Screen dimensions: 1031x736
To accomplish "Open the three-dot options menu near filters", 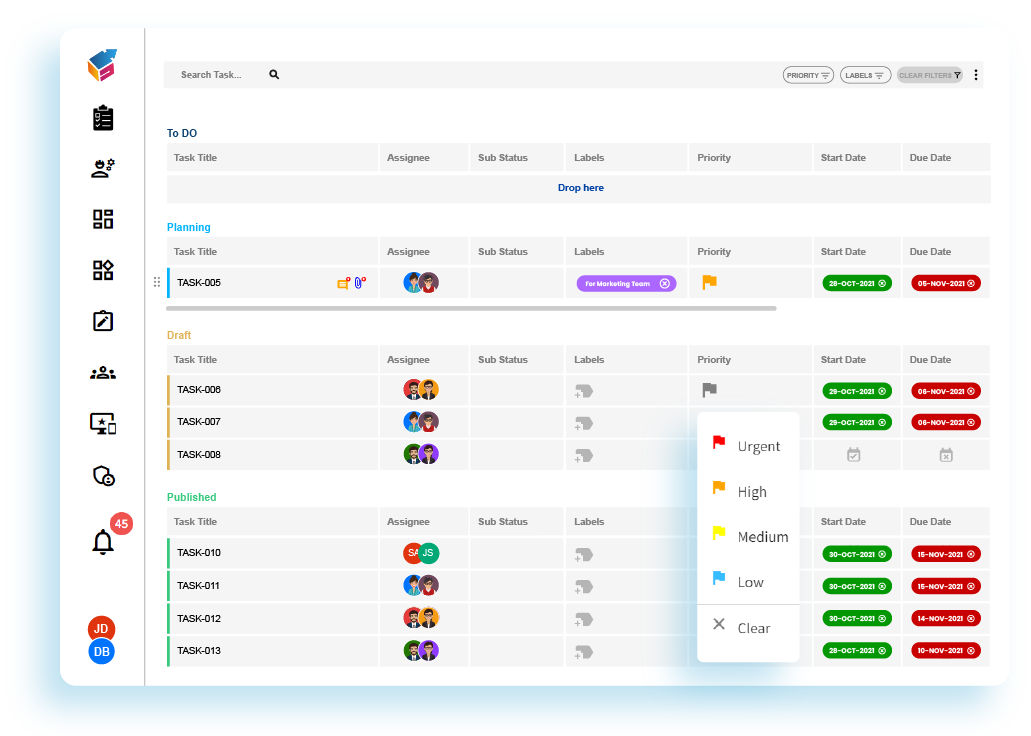I will click(x=975, y=74).
